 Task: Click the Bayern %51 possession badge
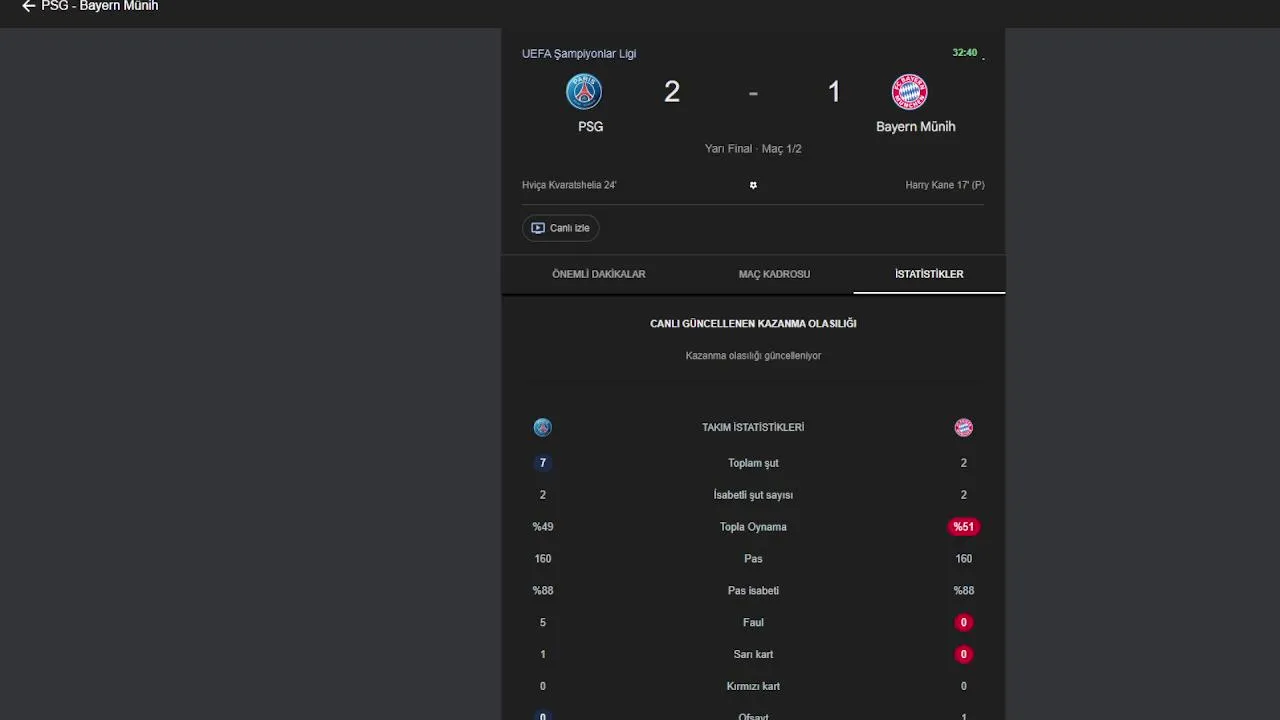coord(963,527)
